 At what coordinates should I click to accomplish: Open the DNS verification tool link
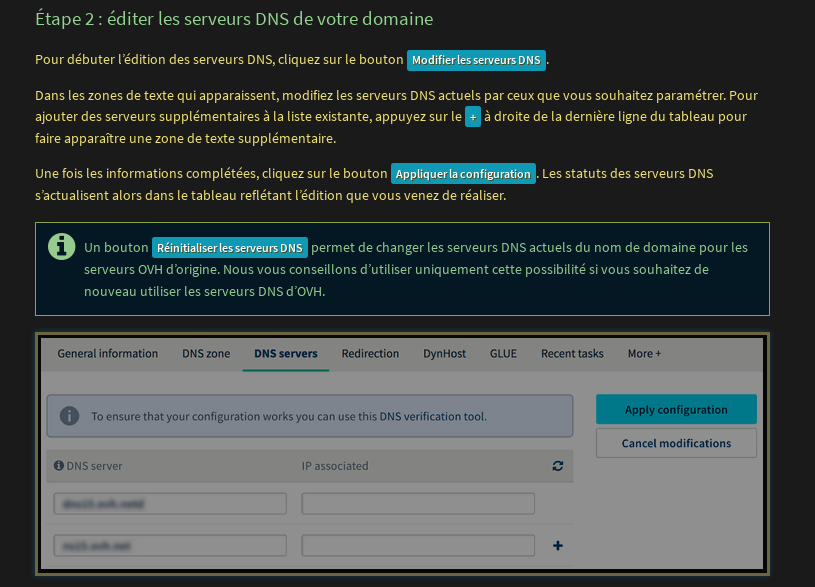(x=432, y=416)
